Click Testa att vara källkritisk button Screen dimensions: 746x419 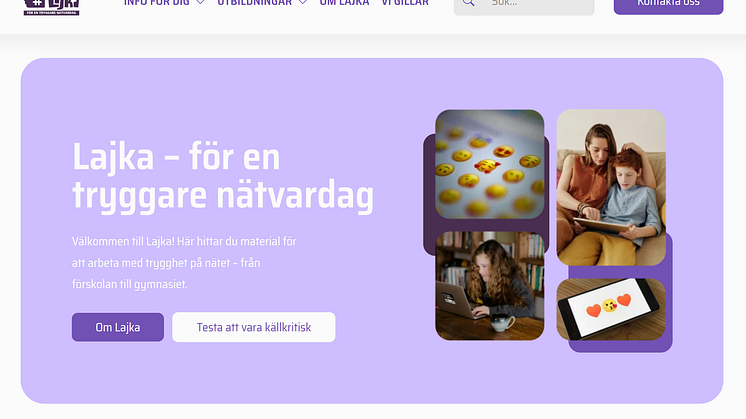click(254, 327)
